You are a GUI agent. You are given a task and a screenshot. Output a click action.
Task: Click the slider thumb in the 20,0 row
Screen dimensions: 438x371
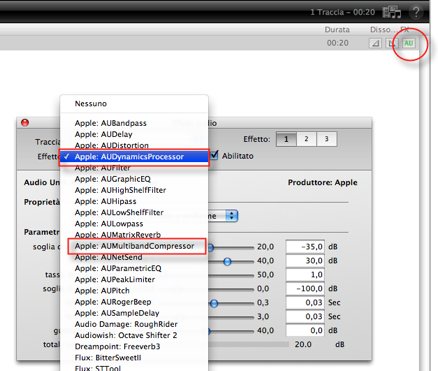coord(211,247)
